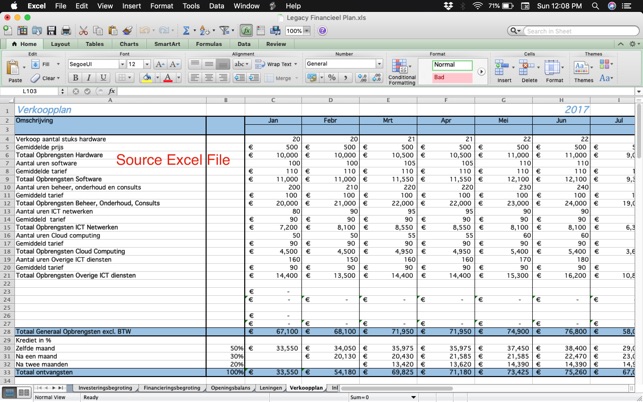Switch to the Formulas ribbon tab
The image size is (643, 402).
click(x=208, y=44)
